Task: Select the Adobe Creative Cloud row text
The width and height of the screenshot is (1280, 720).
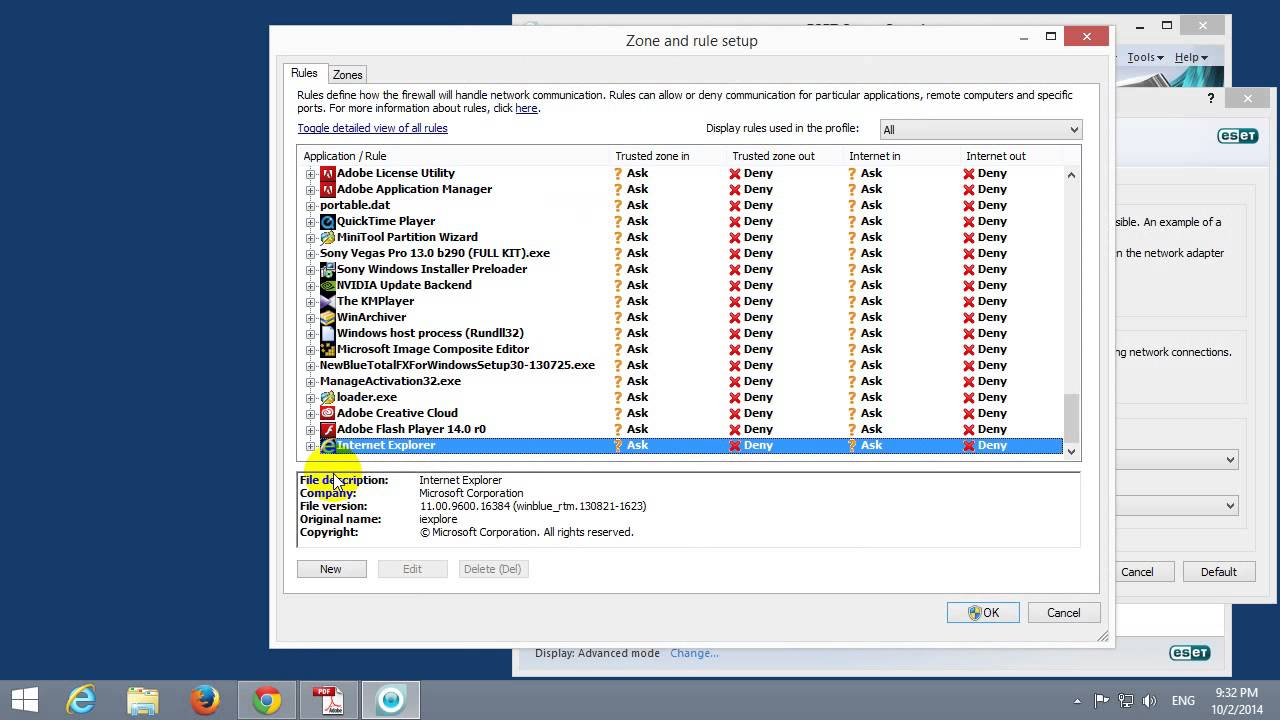Action: click(x=397, y=413)
